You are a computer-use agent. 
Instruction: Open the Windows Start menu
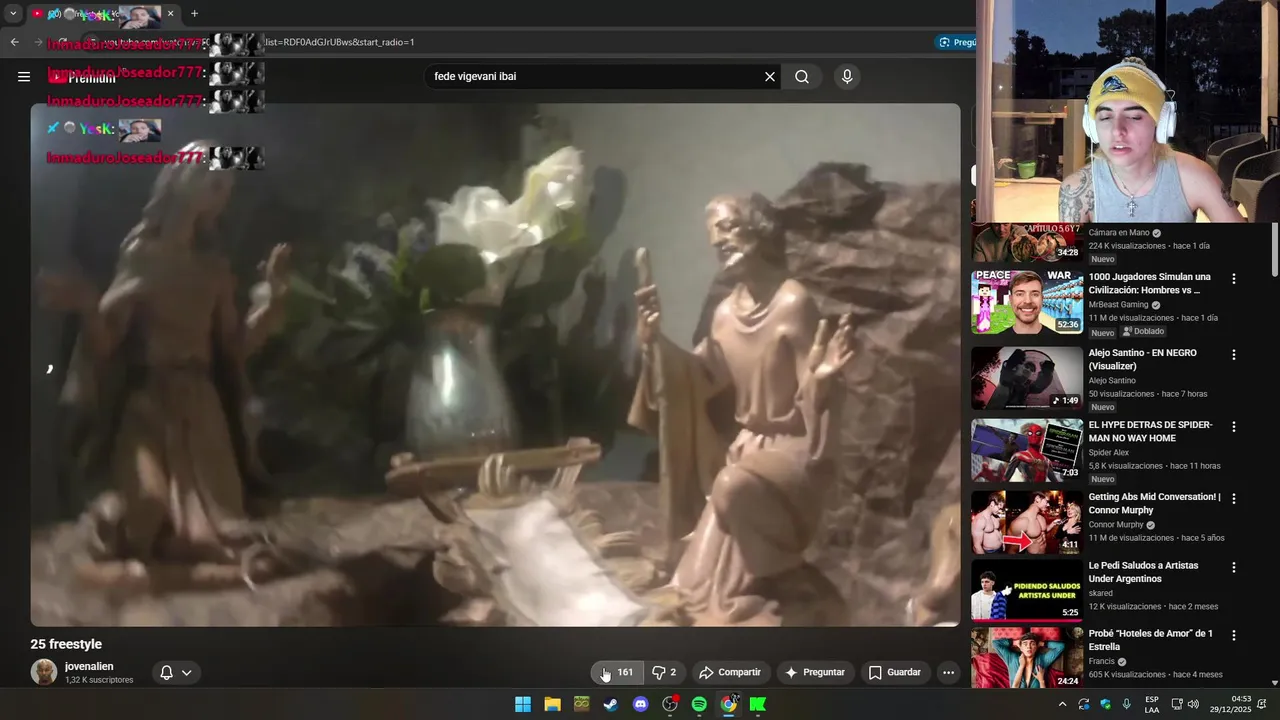coord(523,704)
